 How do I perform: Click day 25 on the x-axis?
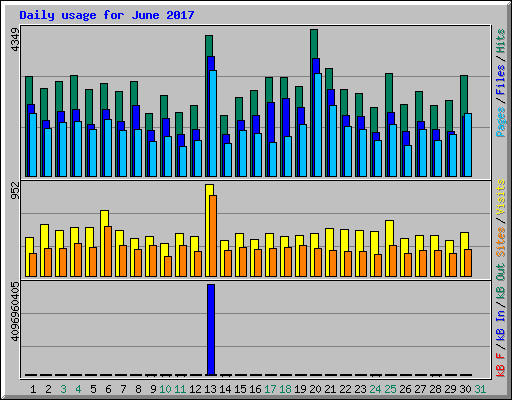coord(390,389)
